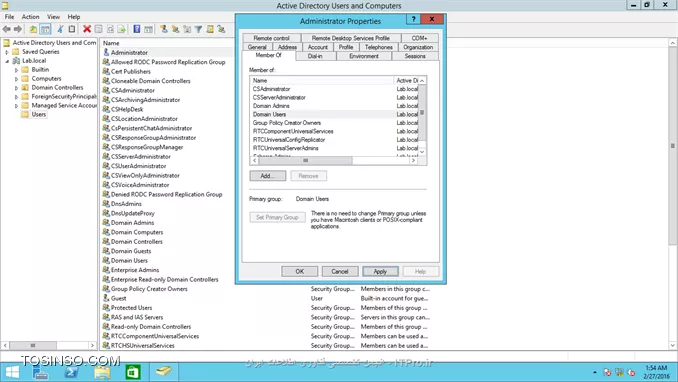Open the green store taskbar icon
Image resolution: width=678 pixels, height=382 pixels.
pos(133,372)
